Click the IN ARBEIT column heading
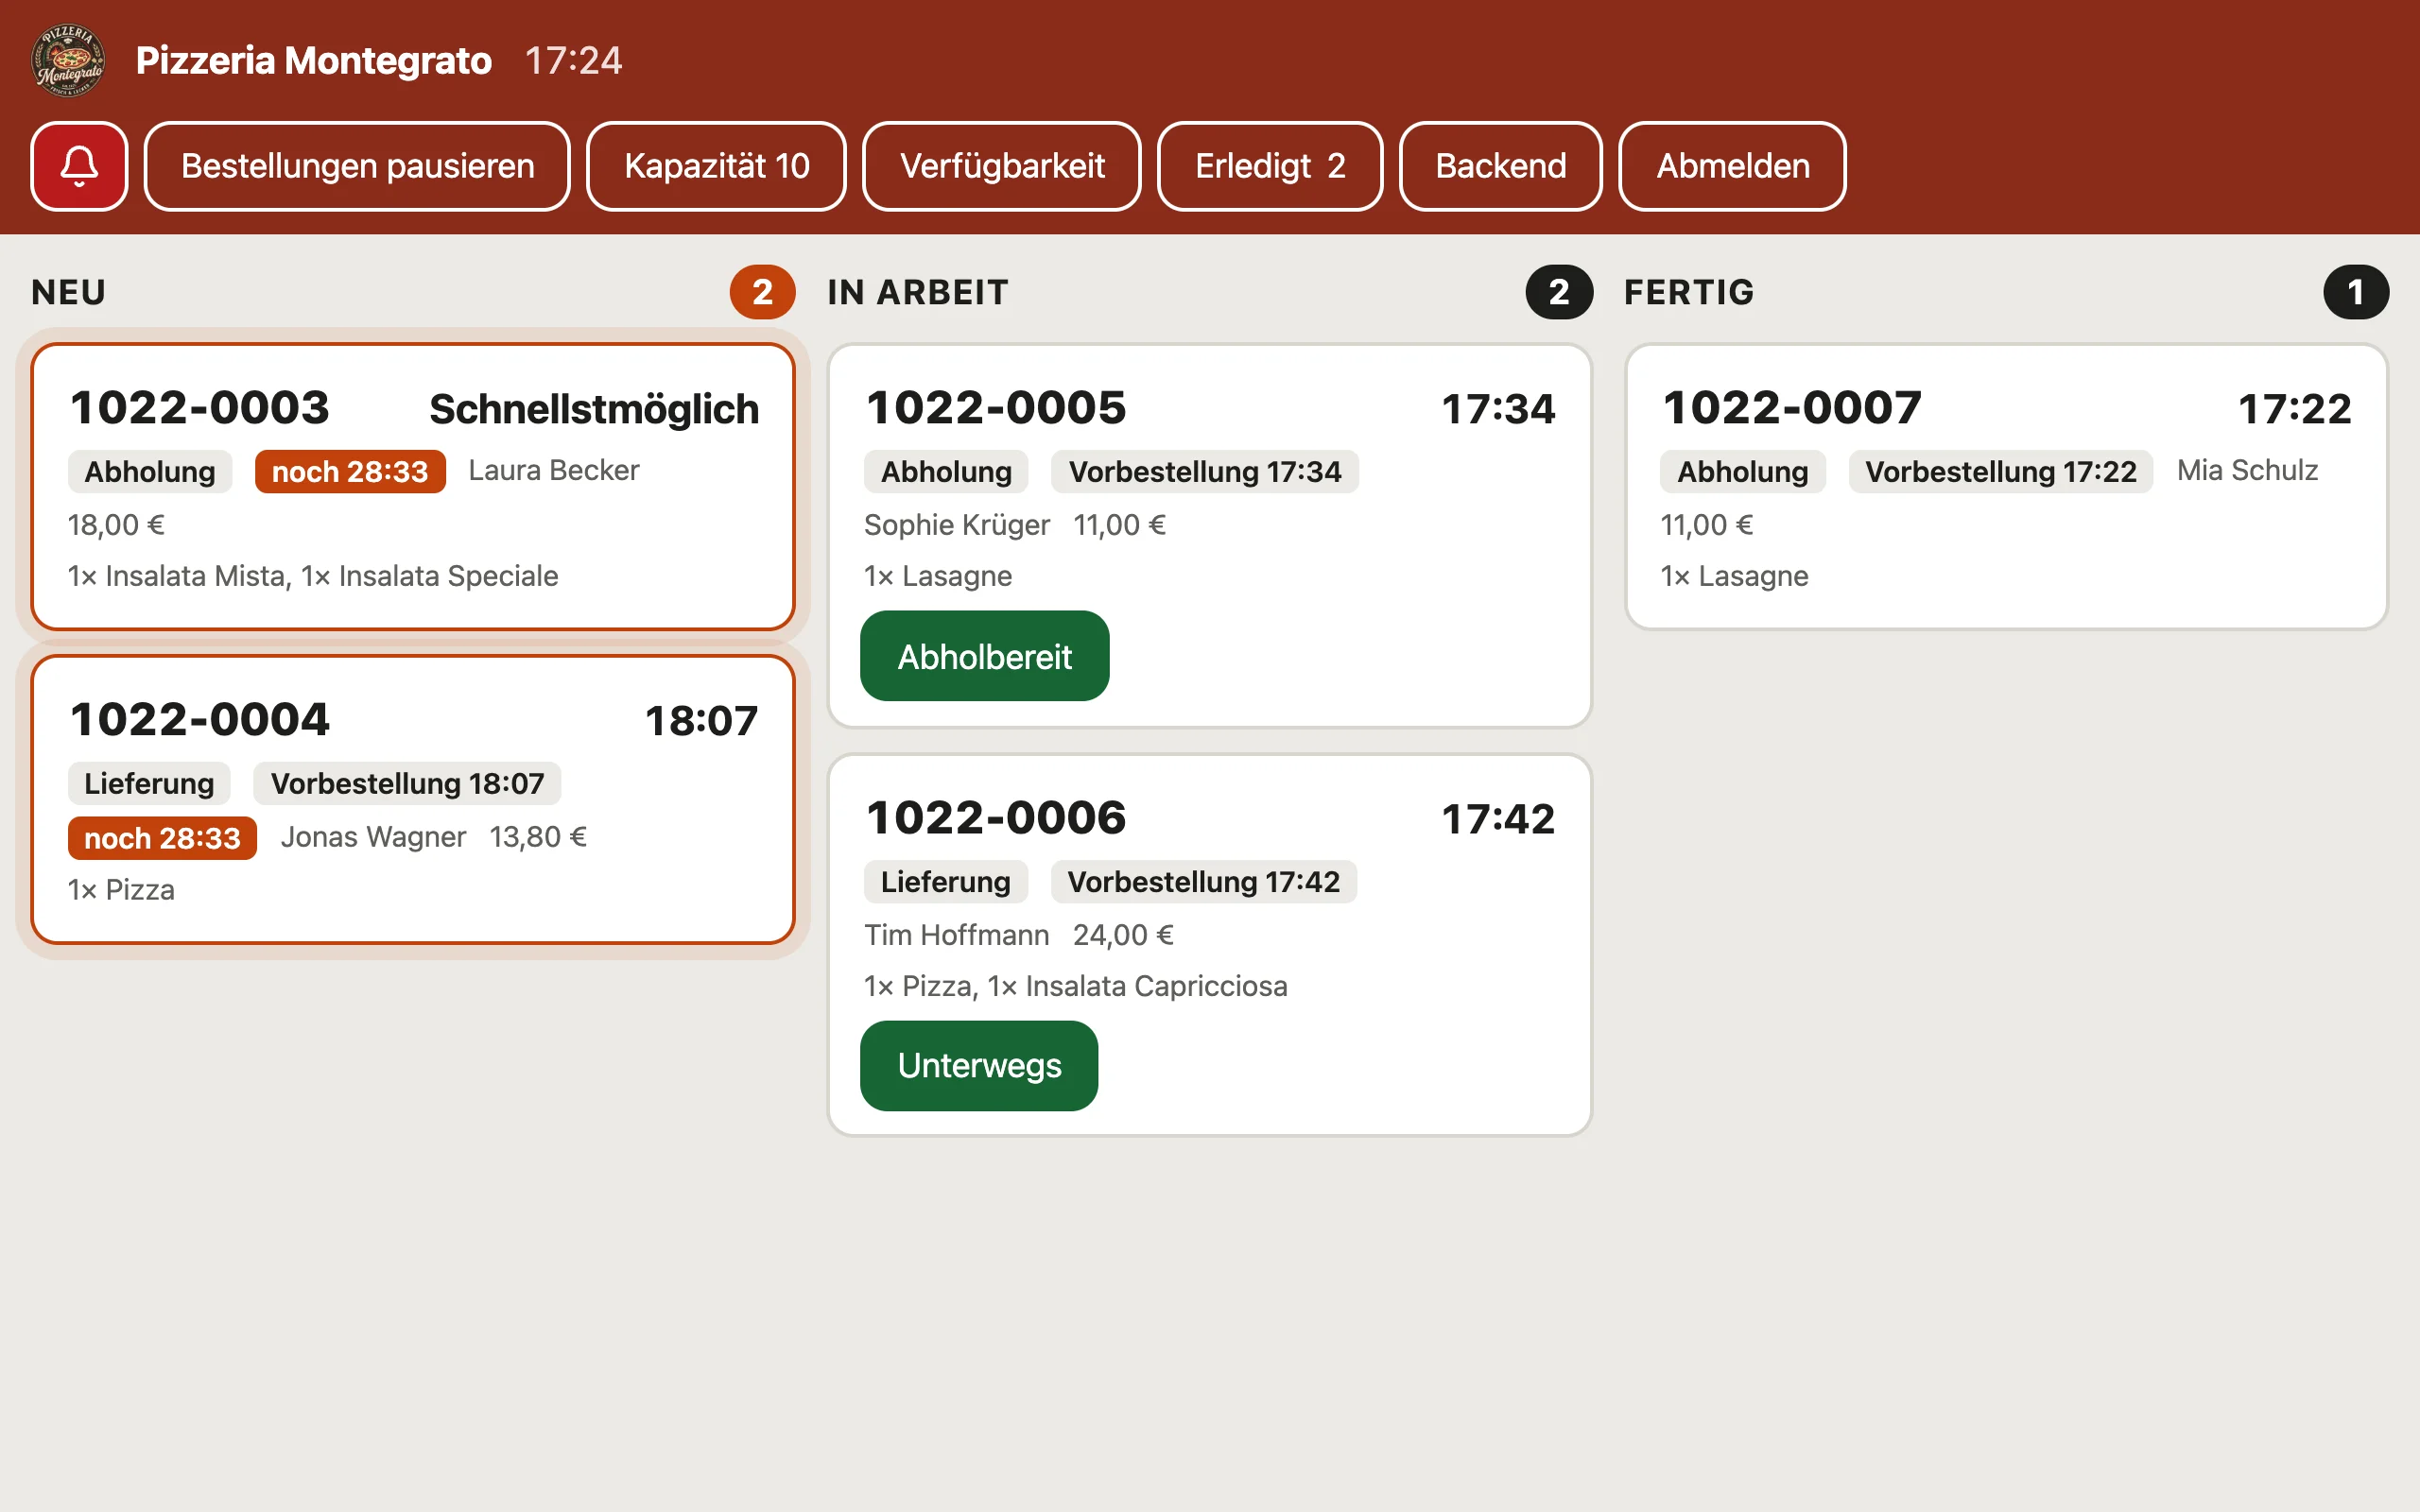Image resolution: width=2420 pixels, height=1512 pixels. (918, 292)
